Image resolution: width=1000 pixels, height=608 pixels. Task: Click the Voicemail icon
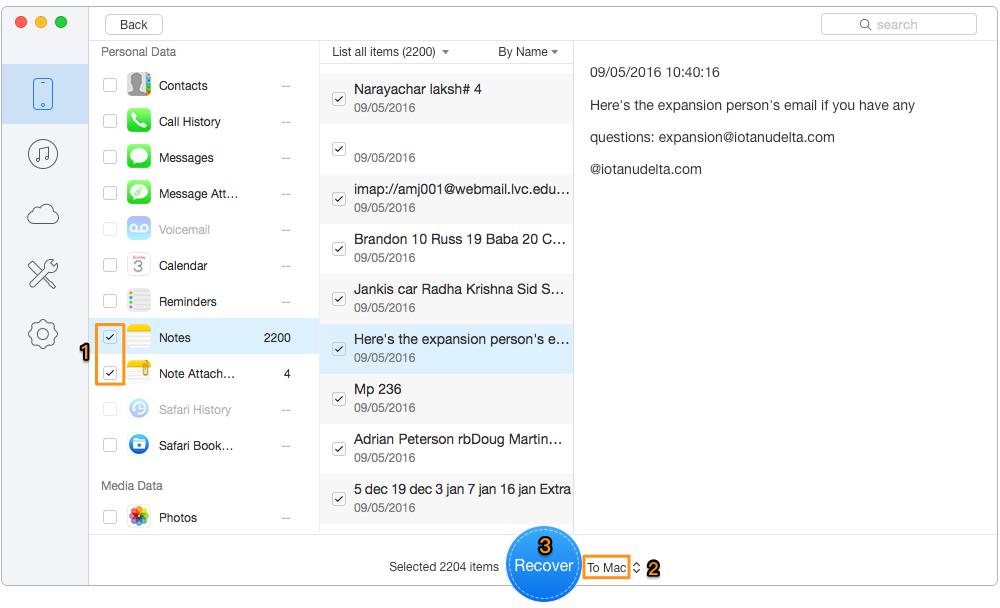click(x=138, y=228)
